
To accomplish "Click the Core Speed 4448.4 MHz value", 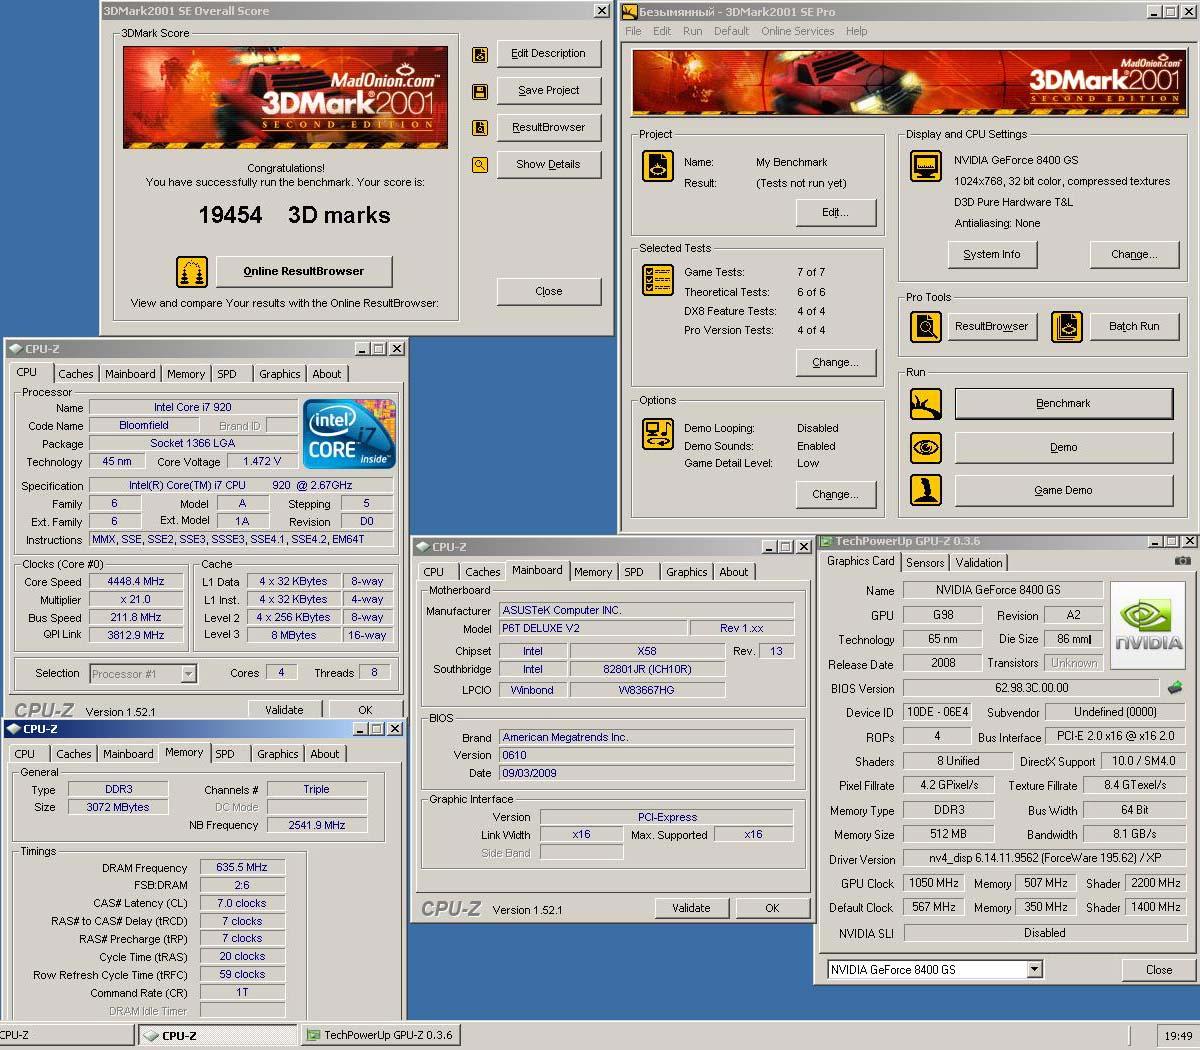I will pyautogui.click(x=136, y=581).
